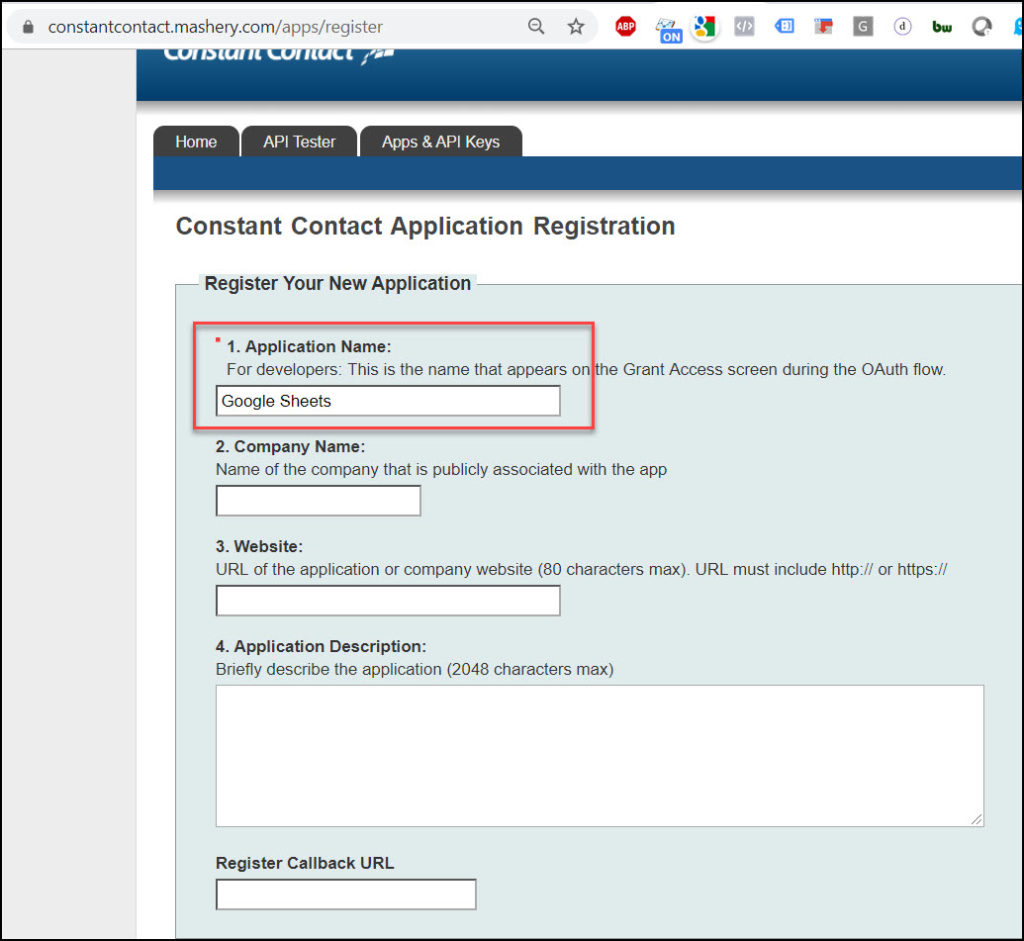The height and width of the screenshot is (941, 1024).
Task: Bookmark this page with the star
Action: (576, 27)
